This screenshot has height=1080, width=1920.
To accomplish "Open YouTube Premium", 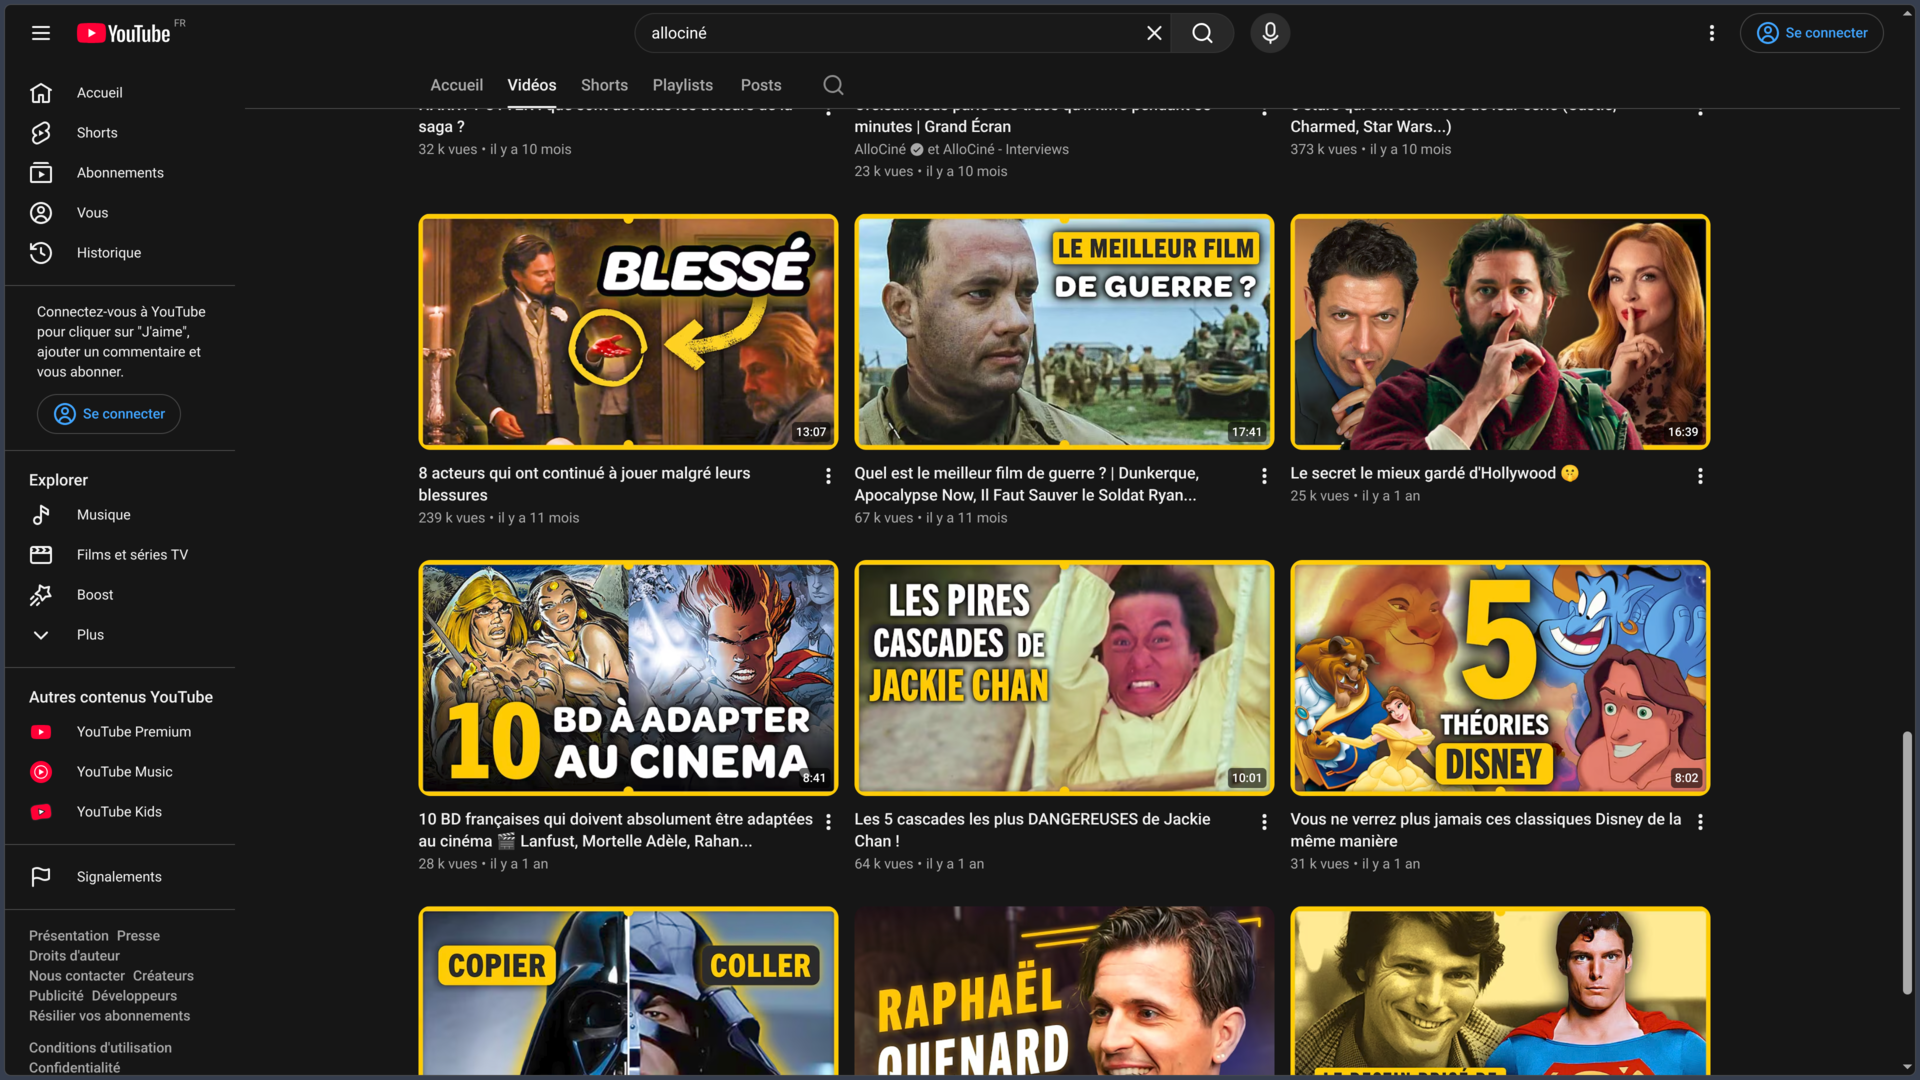I will [x=120, y=732].
